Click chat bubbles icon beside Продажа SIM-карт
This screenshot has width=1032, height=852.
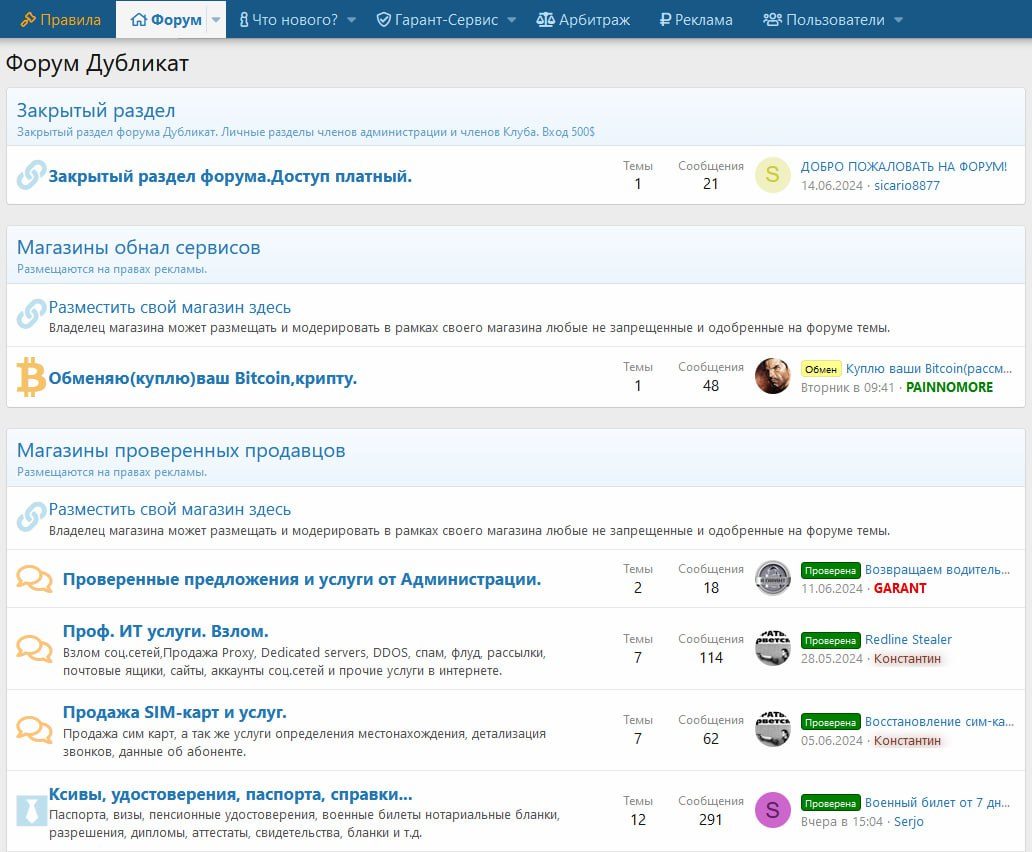(34, 729)
